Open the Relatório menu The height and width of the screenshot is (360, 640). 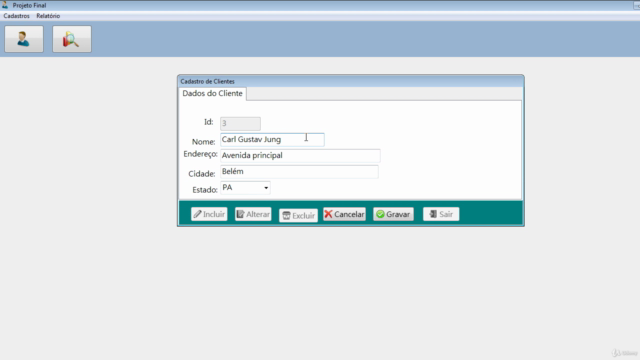click(x=48, y=16)
